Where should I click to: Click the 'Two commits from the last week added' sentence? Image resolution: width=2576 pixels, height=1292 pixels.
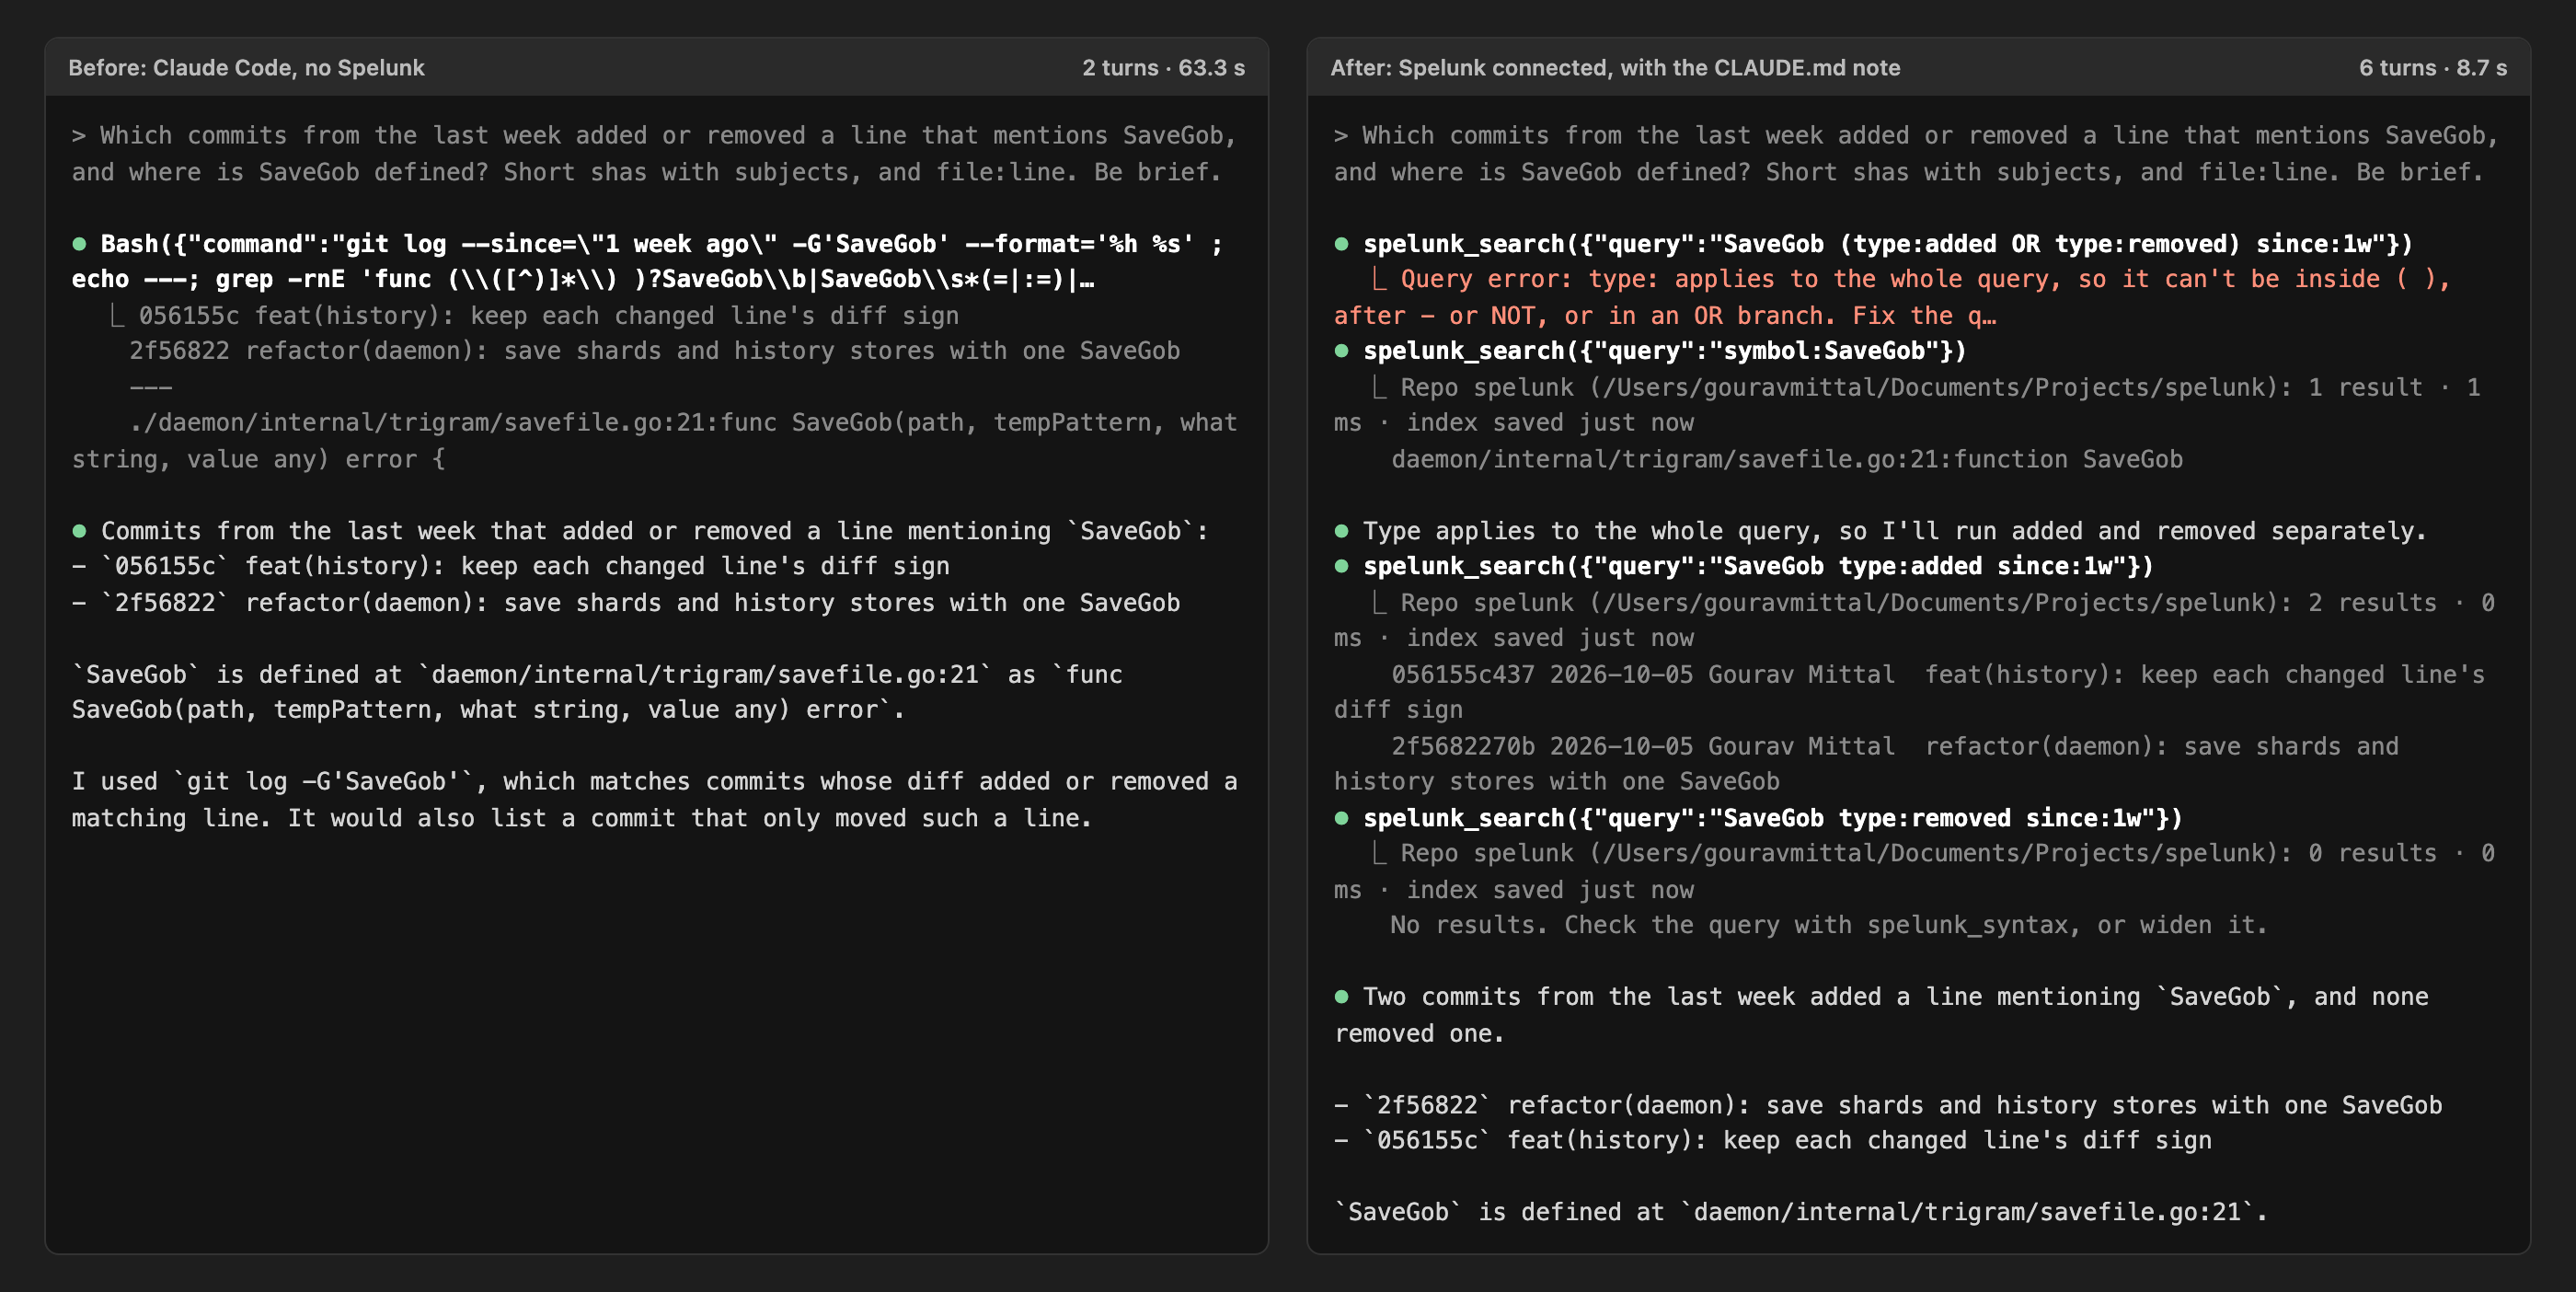point(1881,1015)
